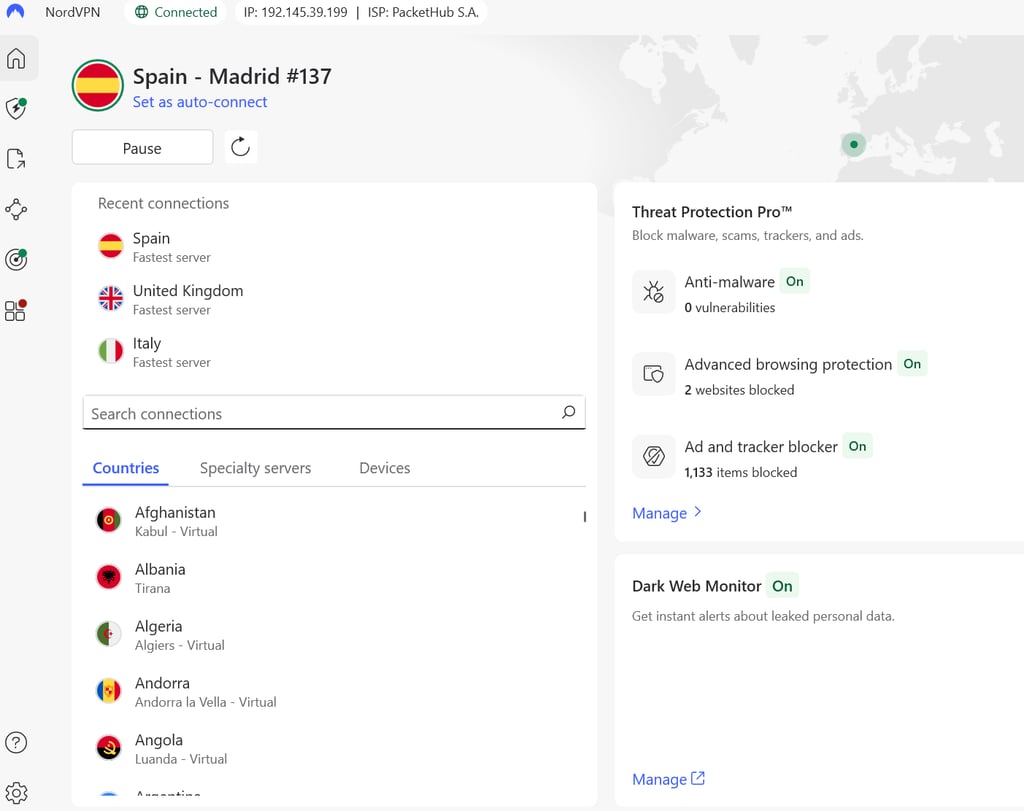This screenshot has width=1024, height=811.
Task: Click the Italy flag in recents
Action: (x=110, y=351)
